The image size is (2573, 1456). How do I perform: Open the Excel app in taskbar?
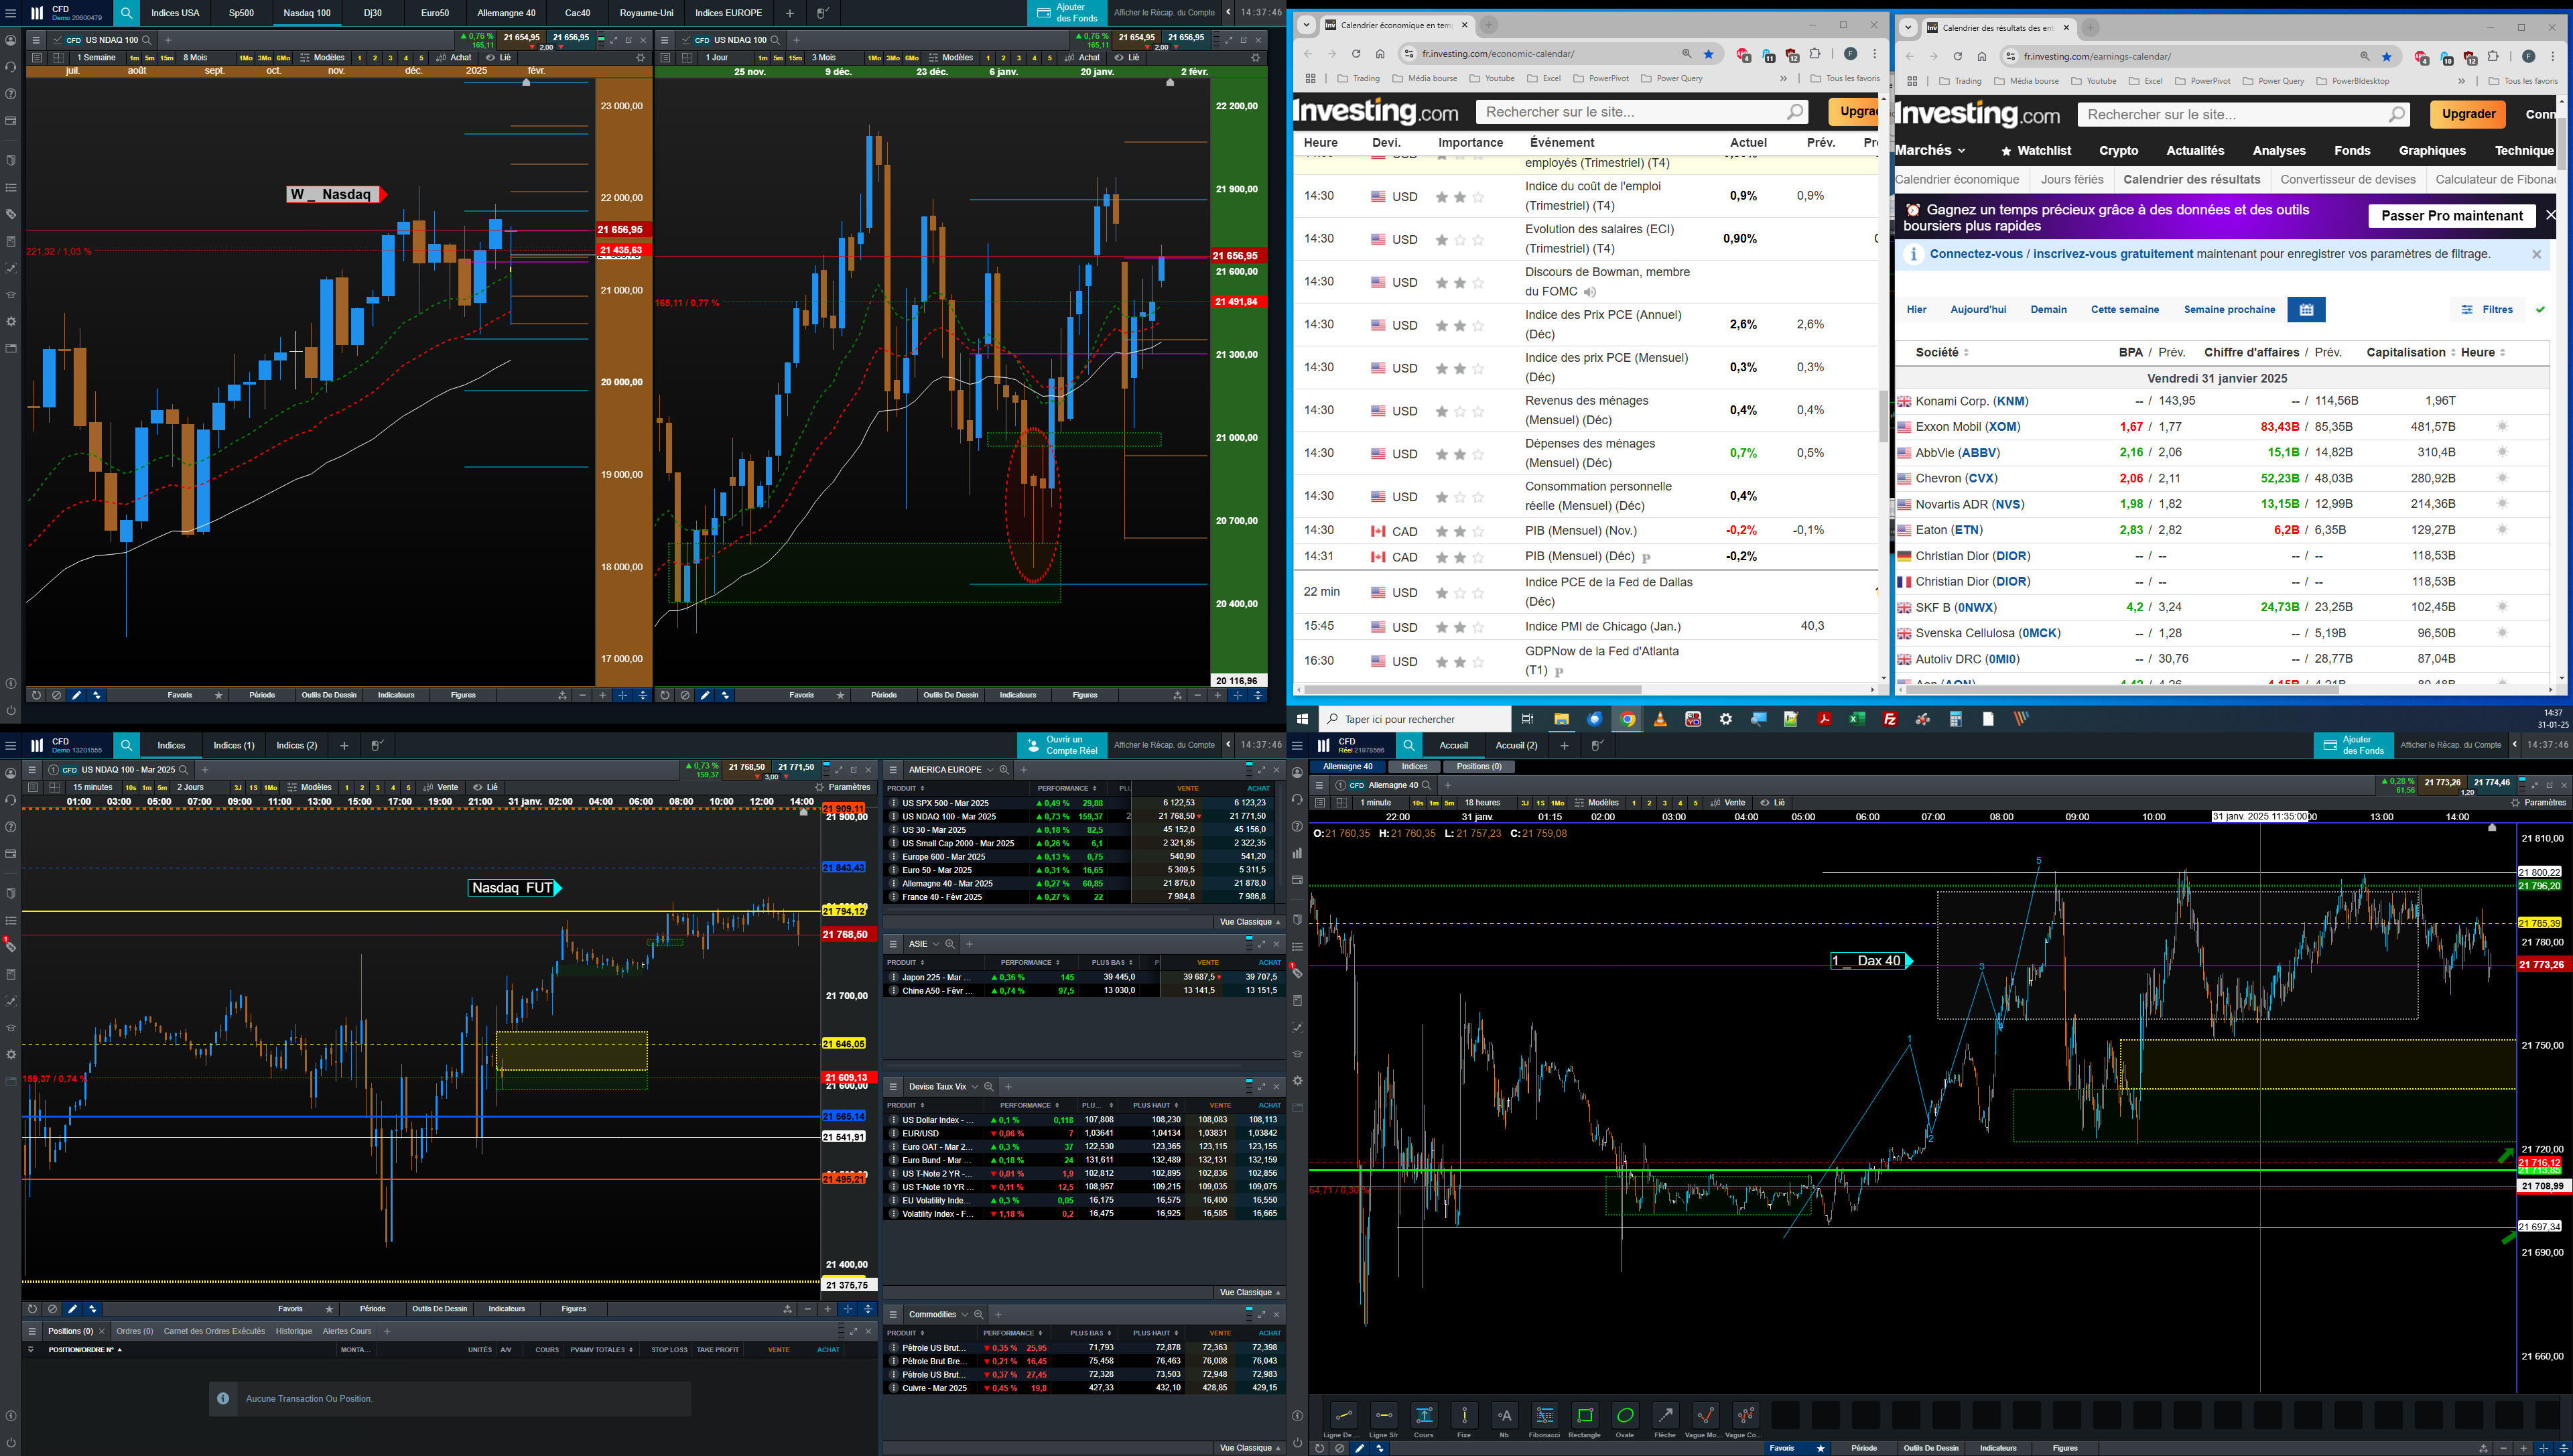coord(1857,719)
